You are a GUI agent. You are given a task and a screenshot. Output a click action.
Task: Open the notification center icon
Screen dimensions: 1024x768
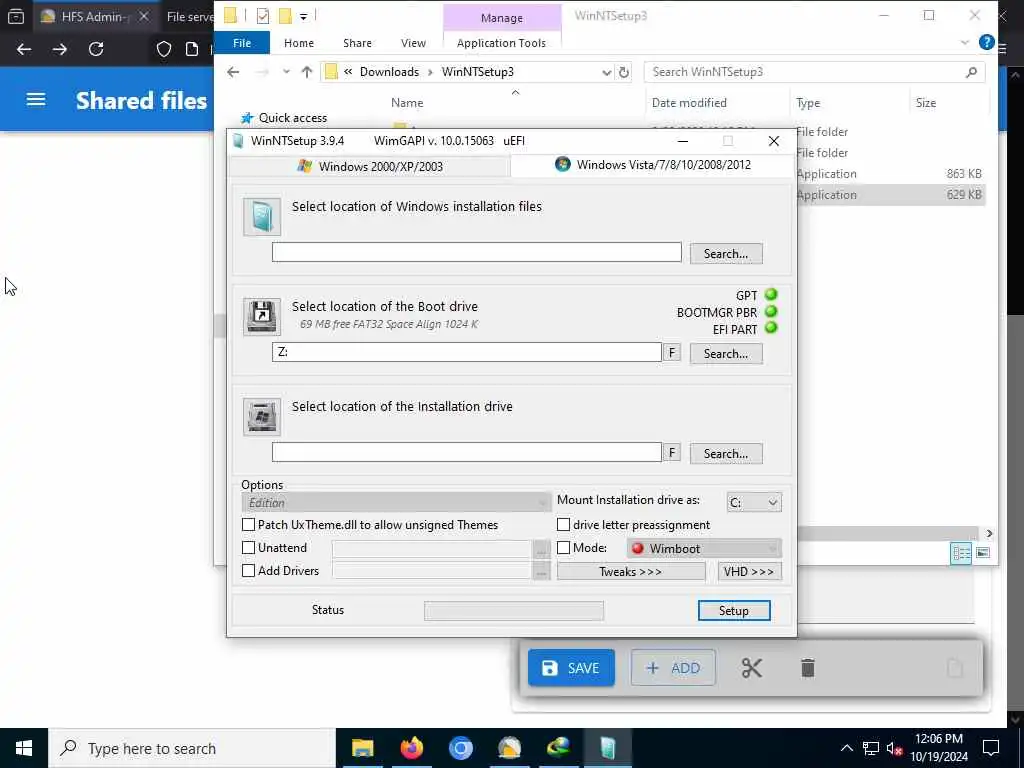991,748
